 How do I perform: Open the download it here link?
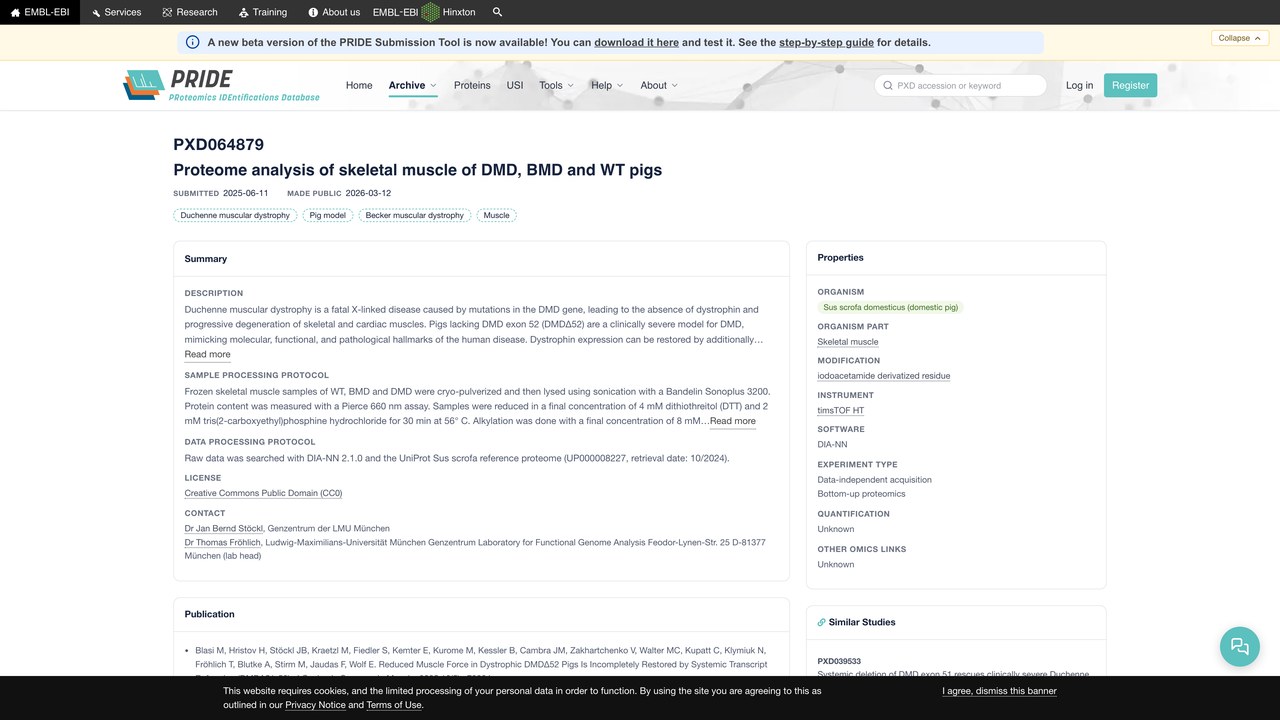pos(636,42)
